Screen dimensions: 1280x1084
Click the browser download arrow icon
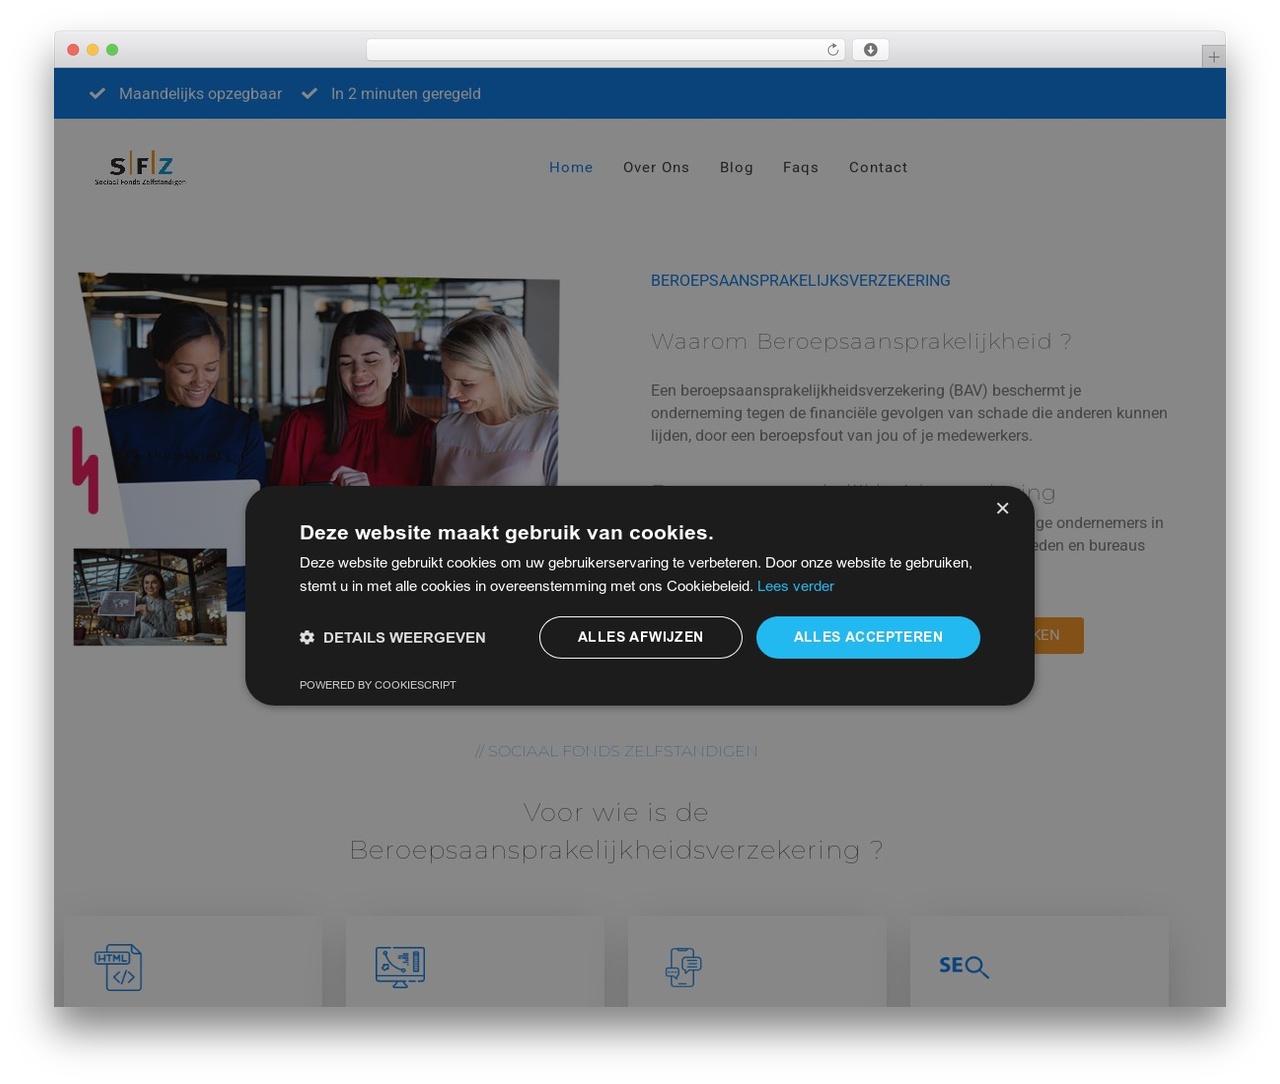(870, 50)
